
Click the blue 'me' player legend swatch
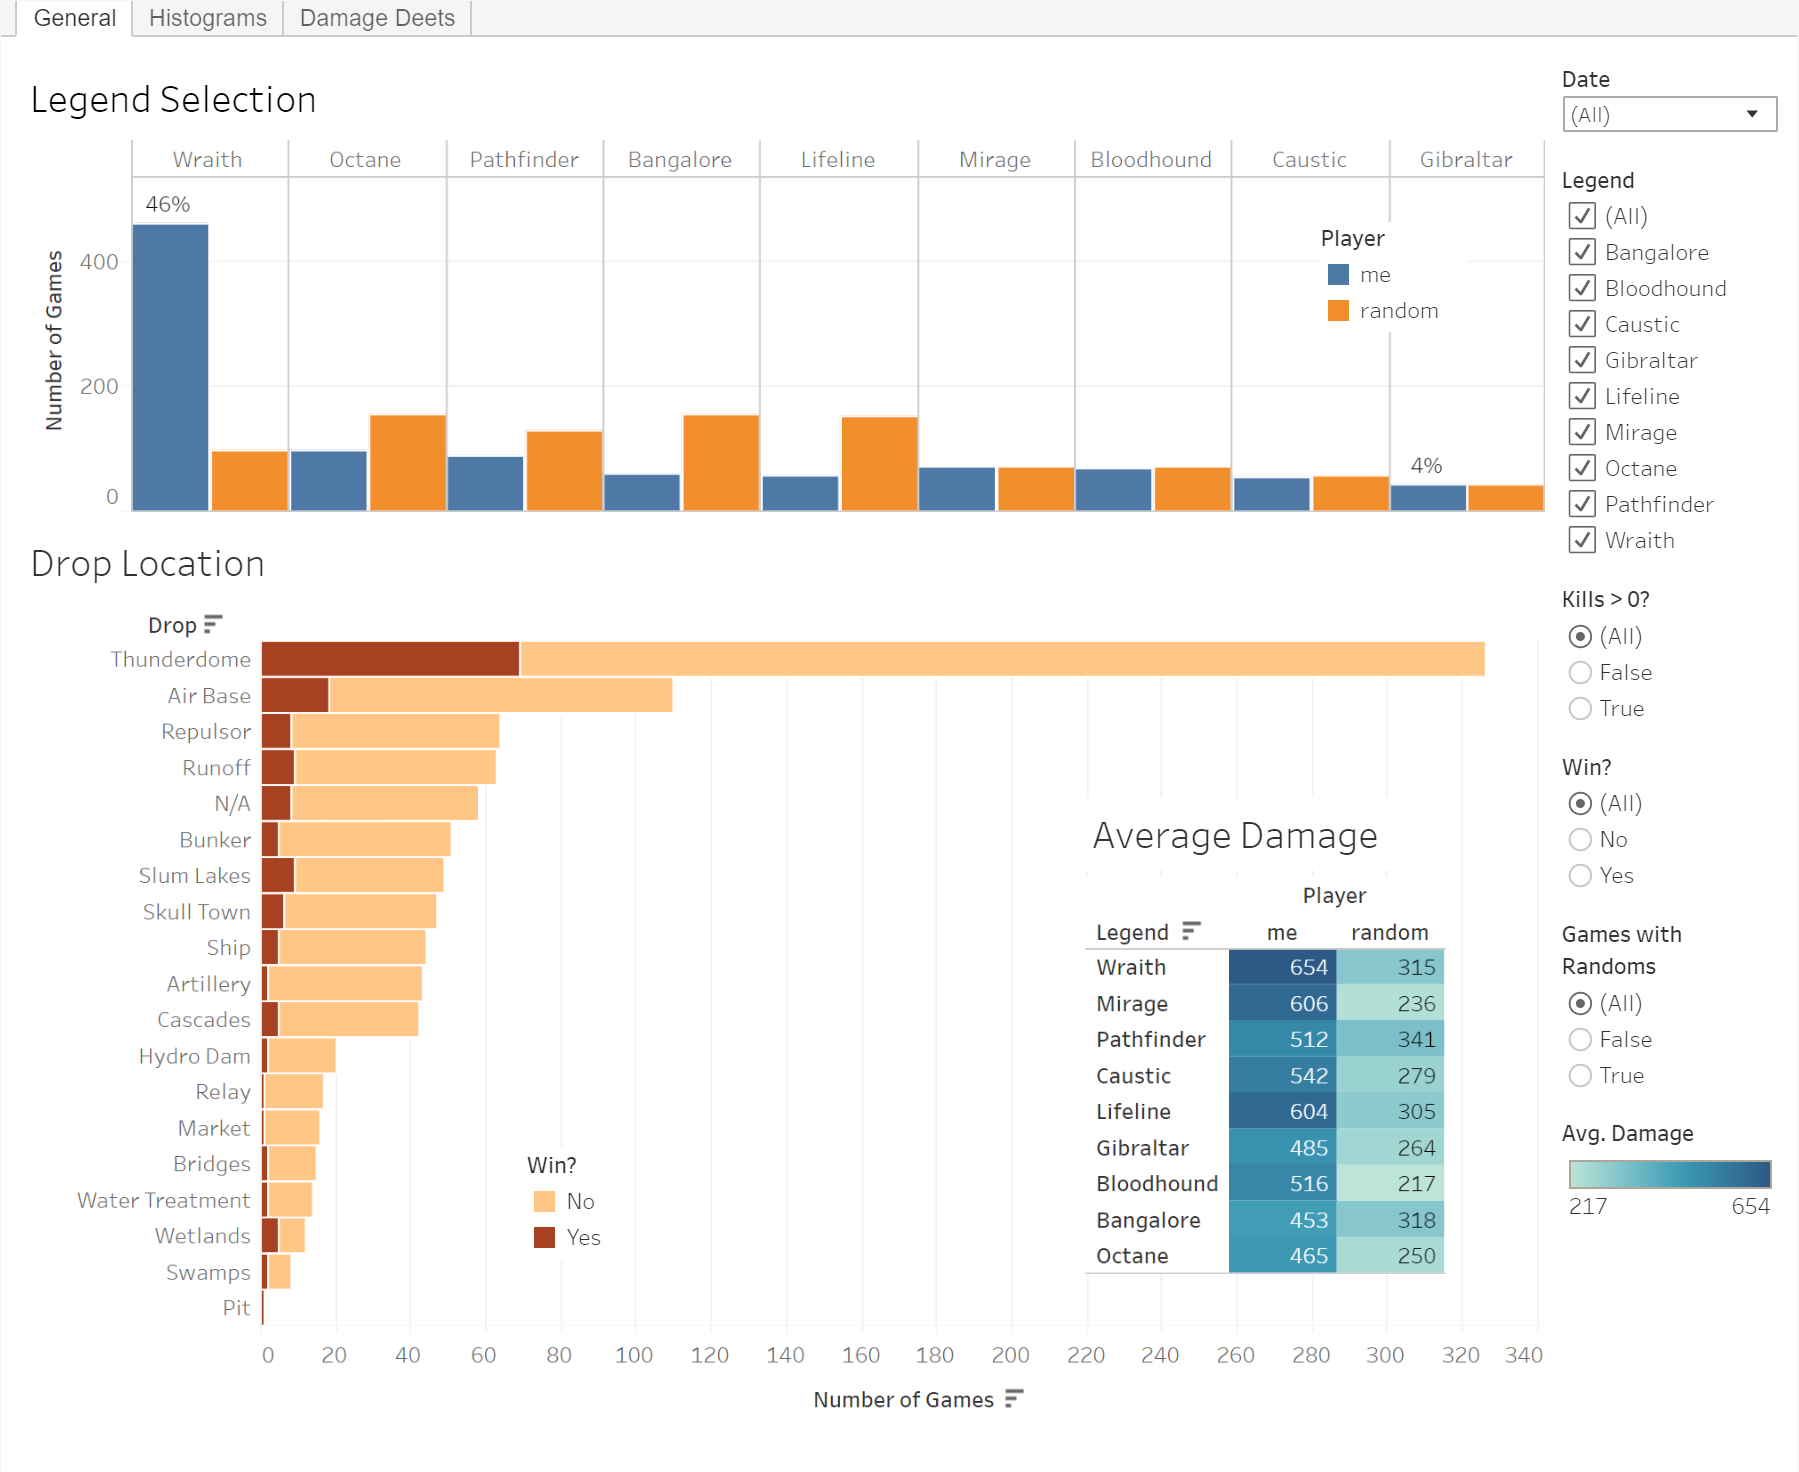point(1338,275)
